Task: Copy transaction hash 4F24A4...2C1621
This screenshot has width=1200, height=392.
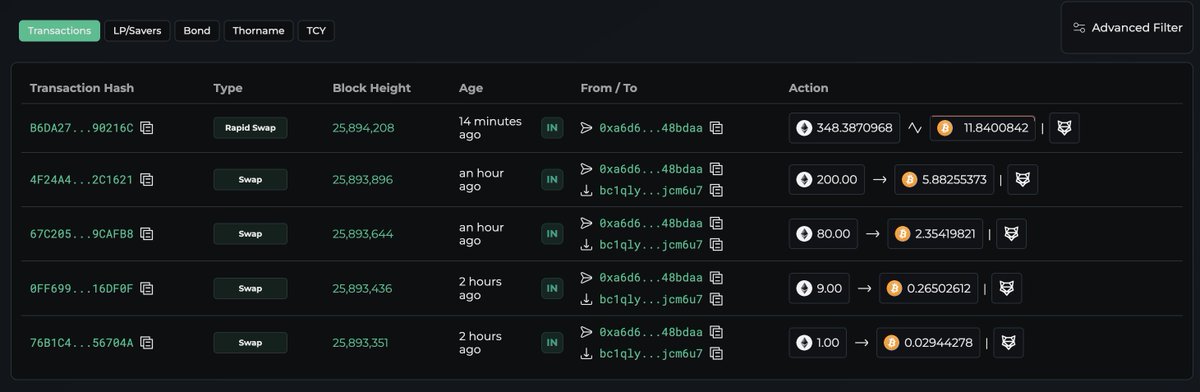Action: pos(147,180)
